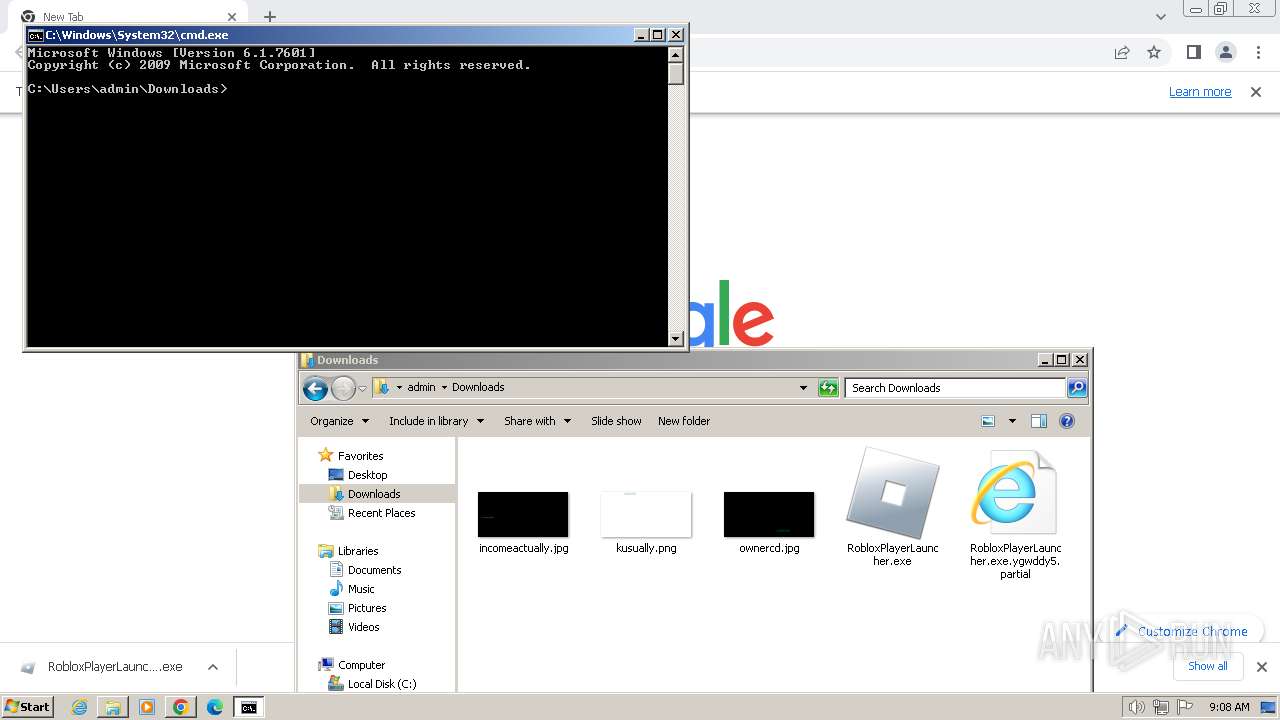Select Local Disk (C:) in navigation pane
Image resolution: width=1280 pixels, height=720 pixels.
click(381, 684)
